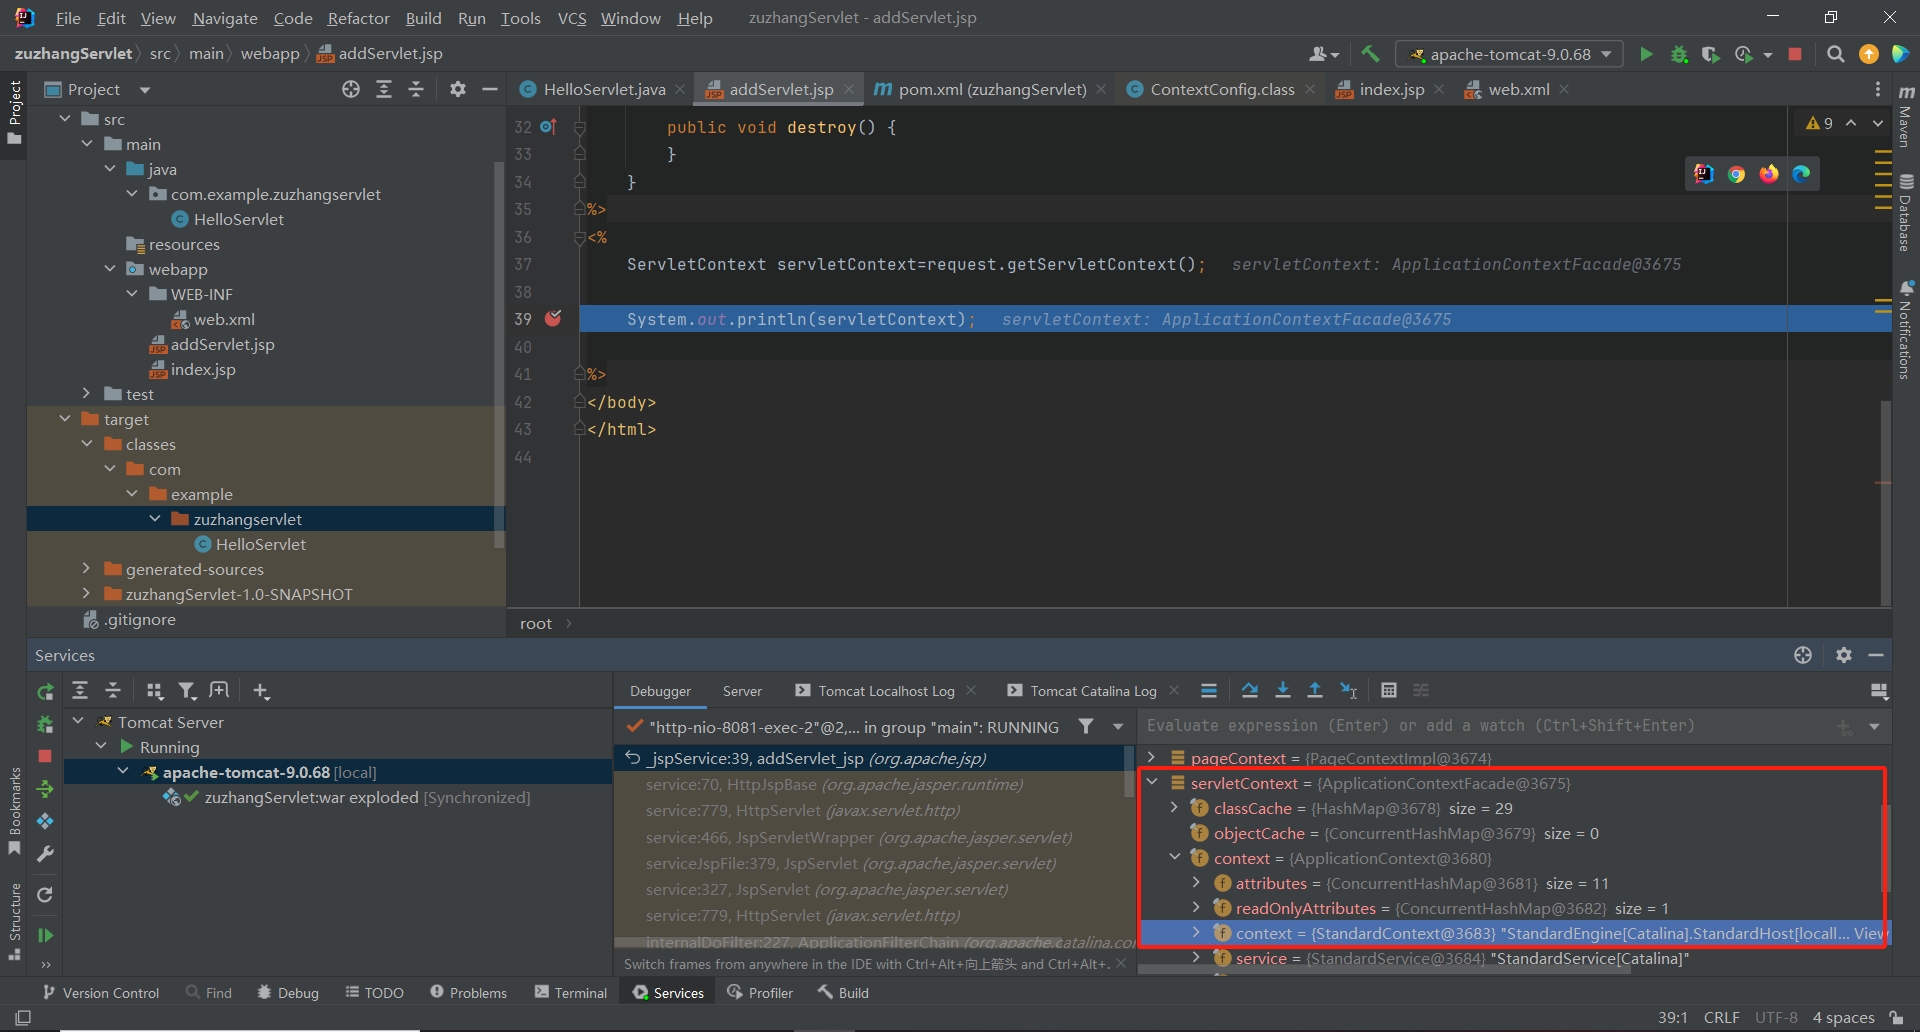Image resolution: width=1920 pixels, height=1032 pixels.
Task: Toggle threads filter icon in debugger frames
Action: pos(1086,726)
